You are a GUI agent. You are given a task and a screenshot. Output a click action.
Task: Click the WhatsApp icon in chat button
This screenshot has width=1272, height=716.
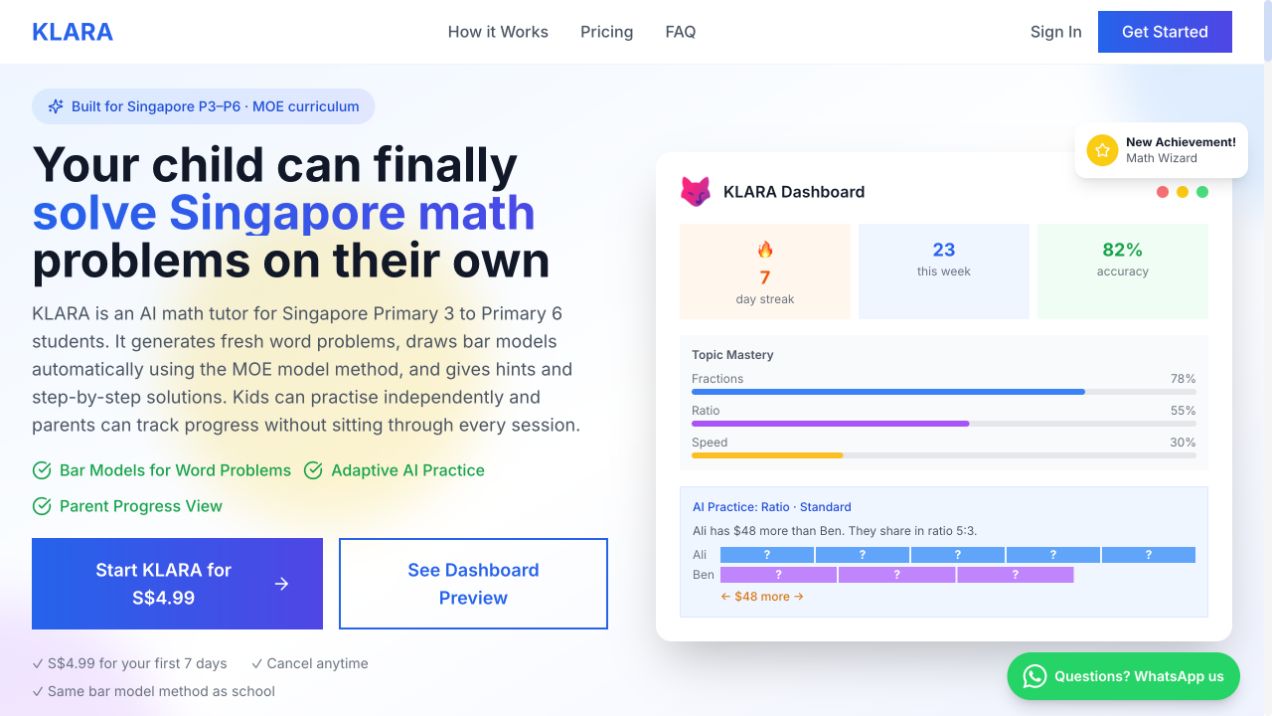(1034, 676)
